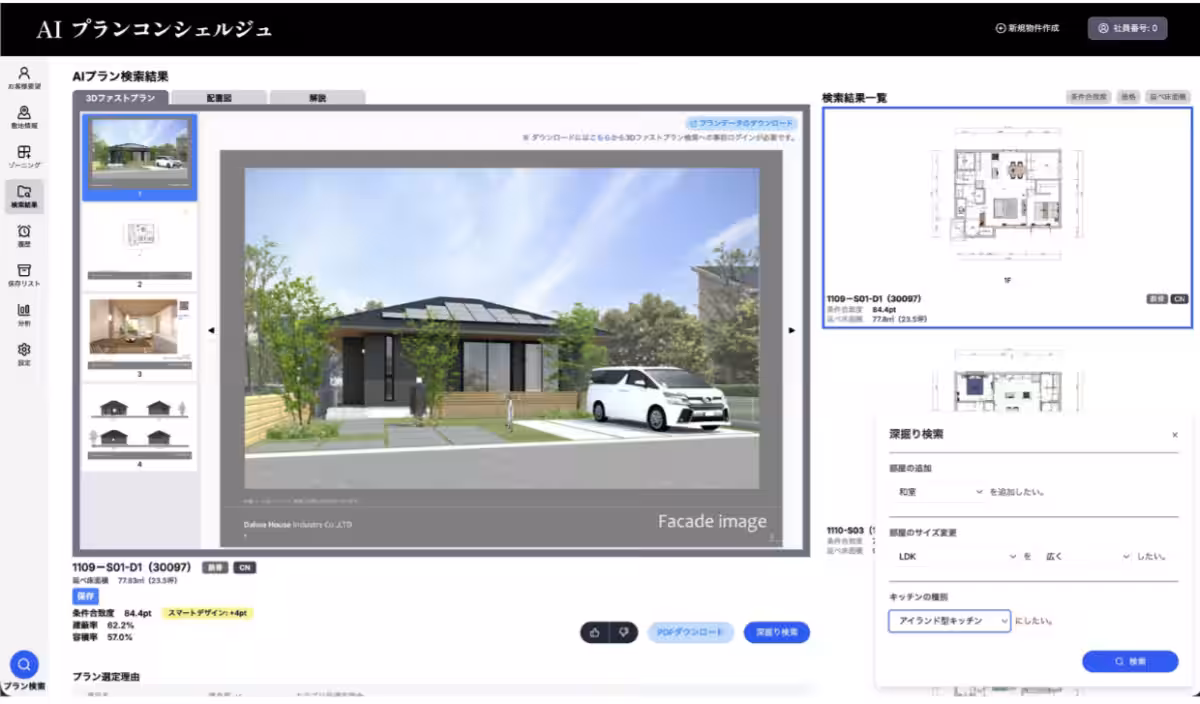Click the blue プラン検索 magnifier icon

point(24,664)
